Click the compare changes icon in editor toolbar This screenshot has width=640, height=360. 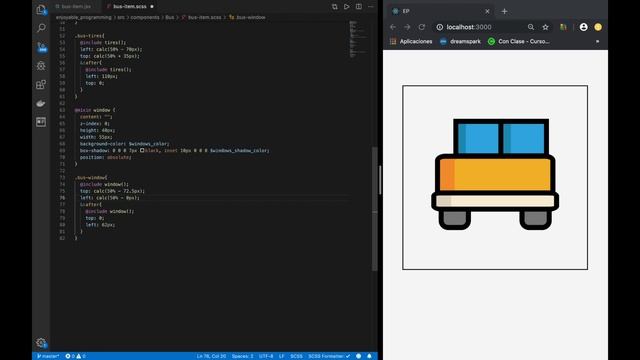pos(335,7)
